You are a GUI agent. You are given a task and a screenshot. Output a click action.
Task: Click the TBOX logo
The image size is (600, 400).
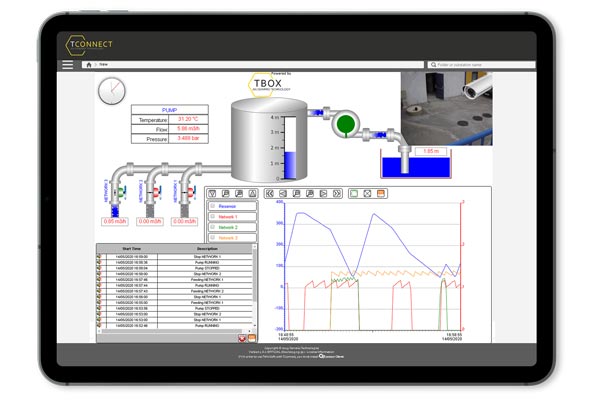click(x=269, y=84)
